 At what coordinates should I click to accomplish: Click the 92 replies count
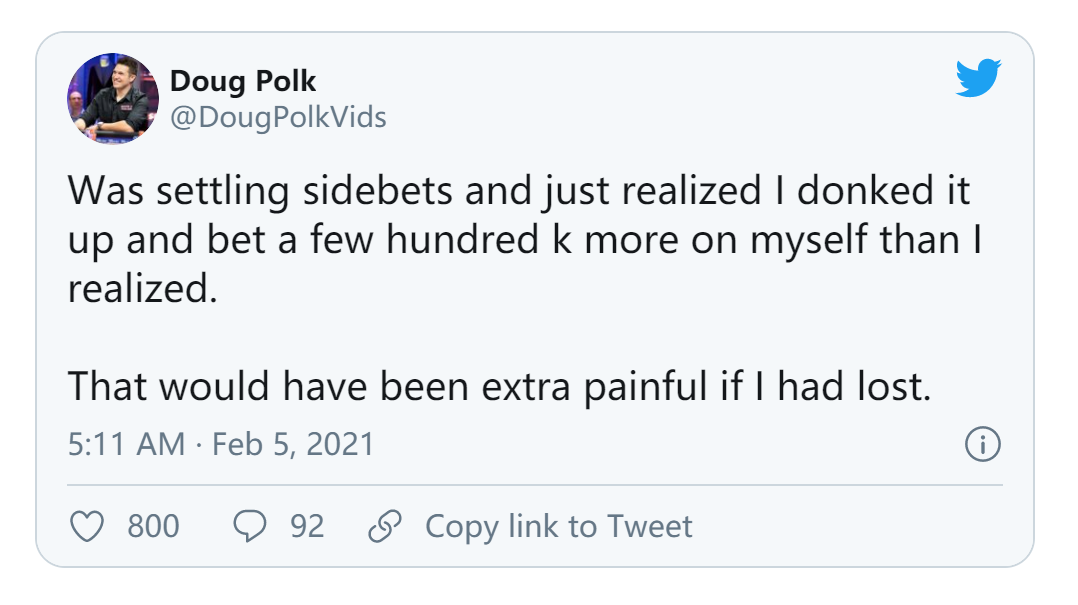pyautogui.click(x=307, y=526)
